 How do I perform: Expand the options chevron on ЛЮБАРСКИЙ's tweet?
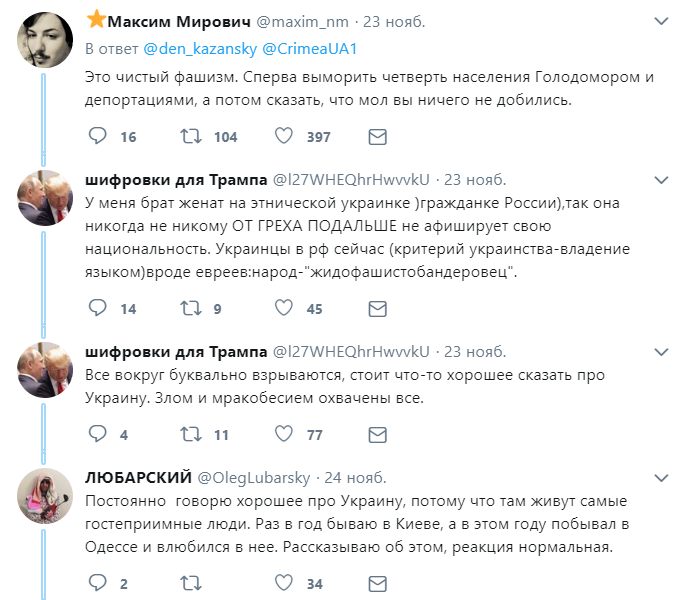[x=661, y=477]
